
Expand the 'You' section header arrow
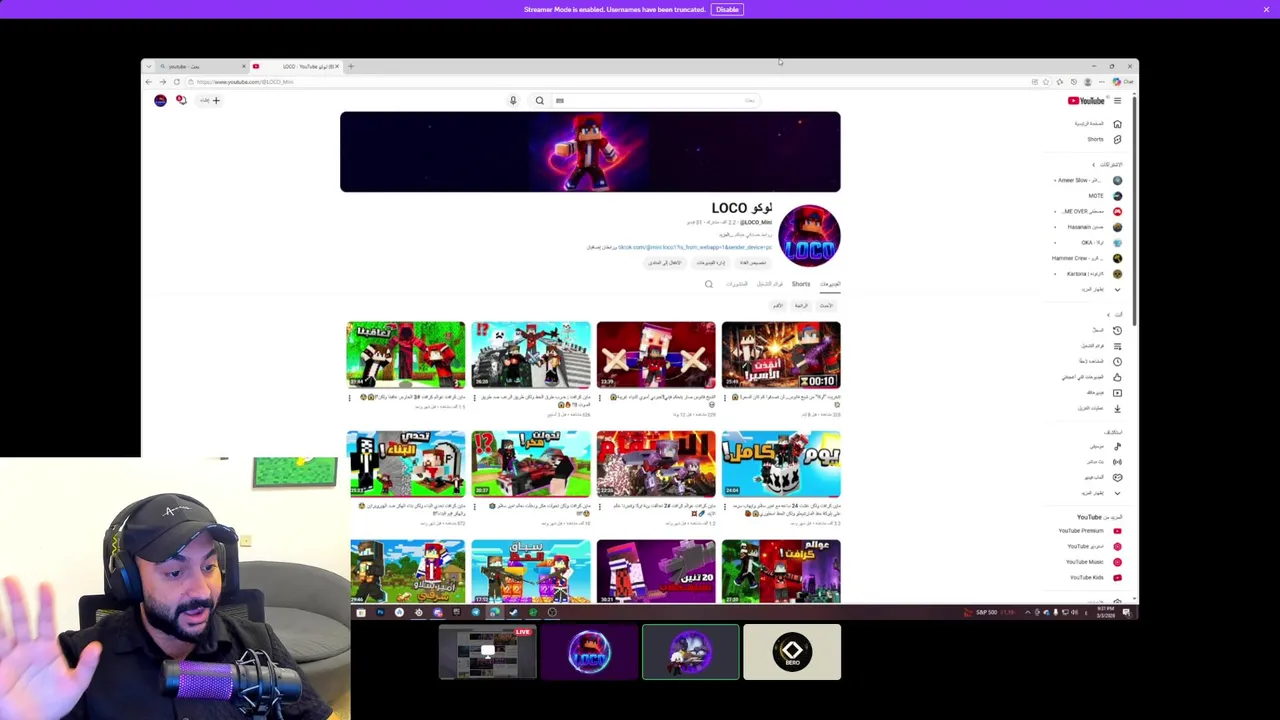tap(1108, 314)
